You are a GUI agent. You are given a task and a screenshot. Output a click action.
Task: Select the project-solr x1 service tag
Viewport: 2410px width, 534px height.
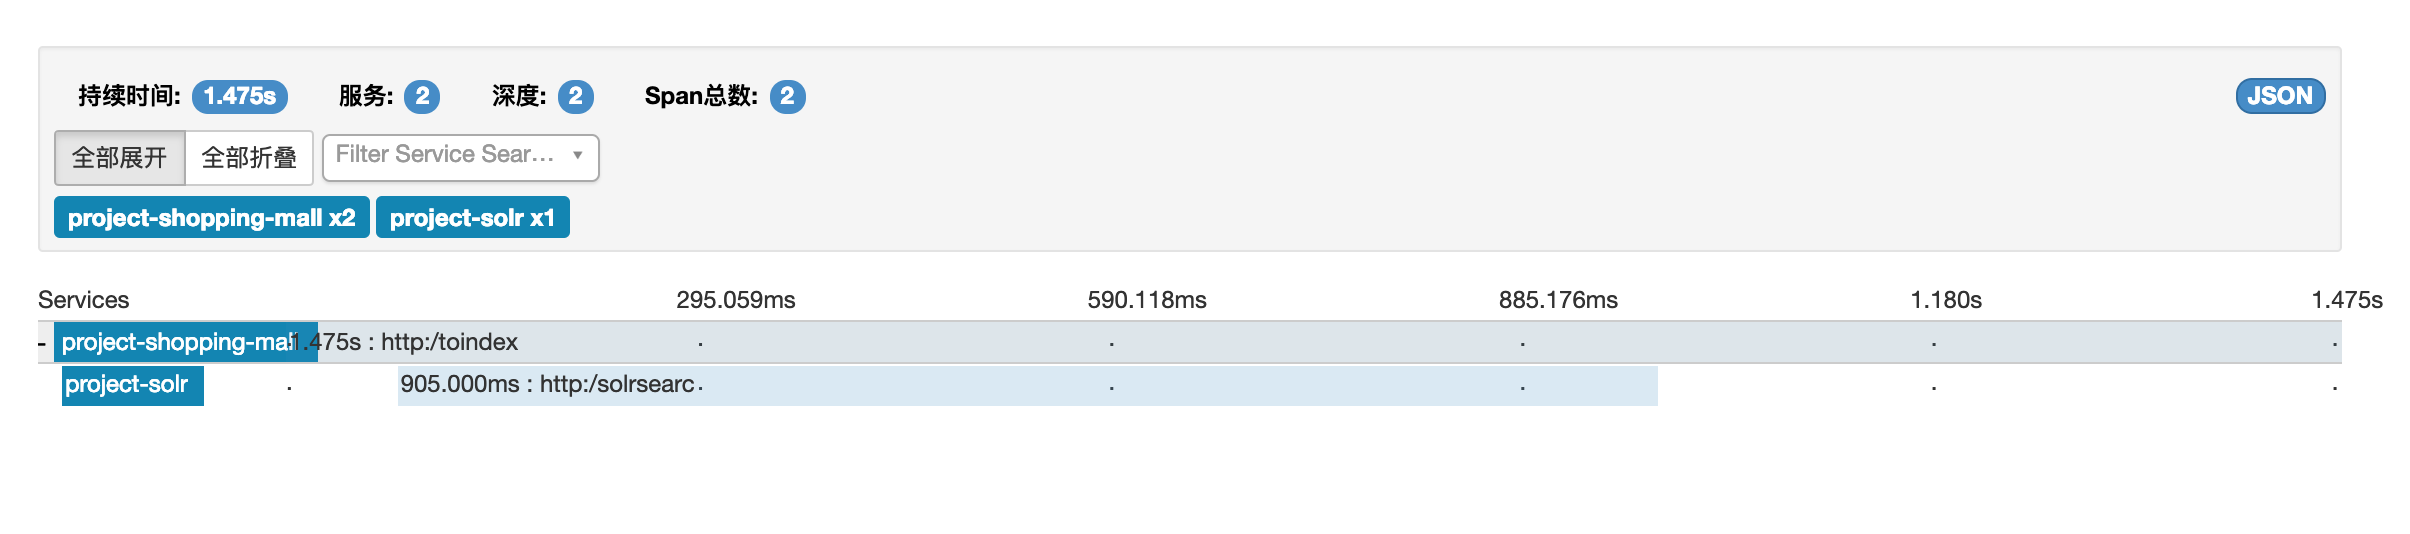click(x=472, y=218)
